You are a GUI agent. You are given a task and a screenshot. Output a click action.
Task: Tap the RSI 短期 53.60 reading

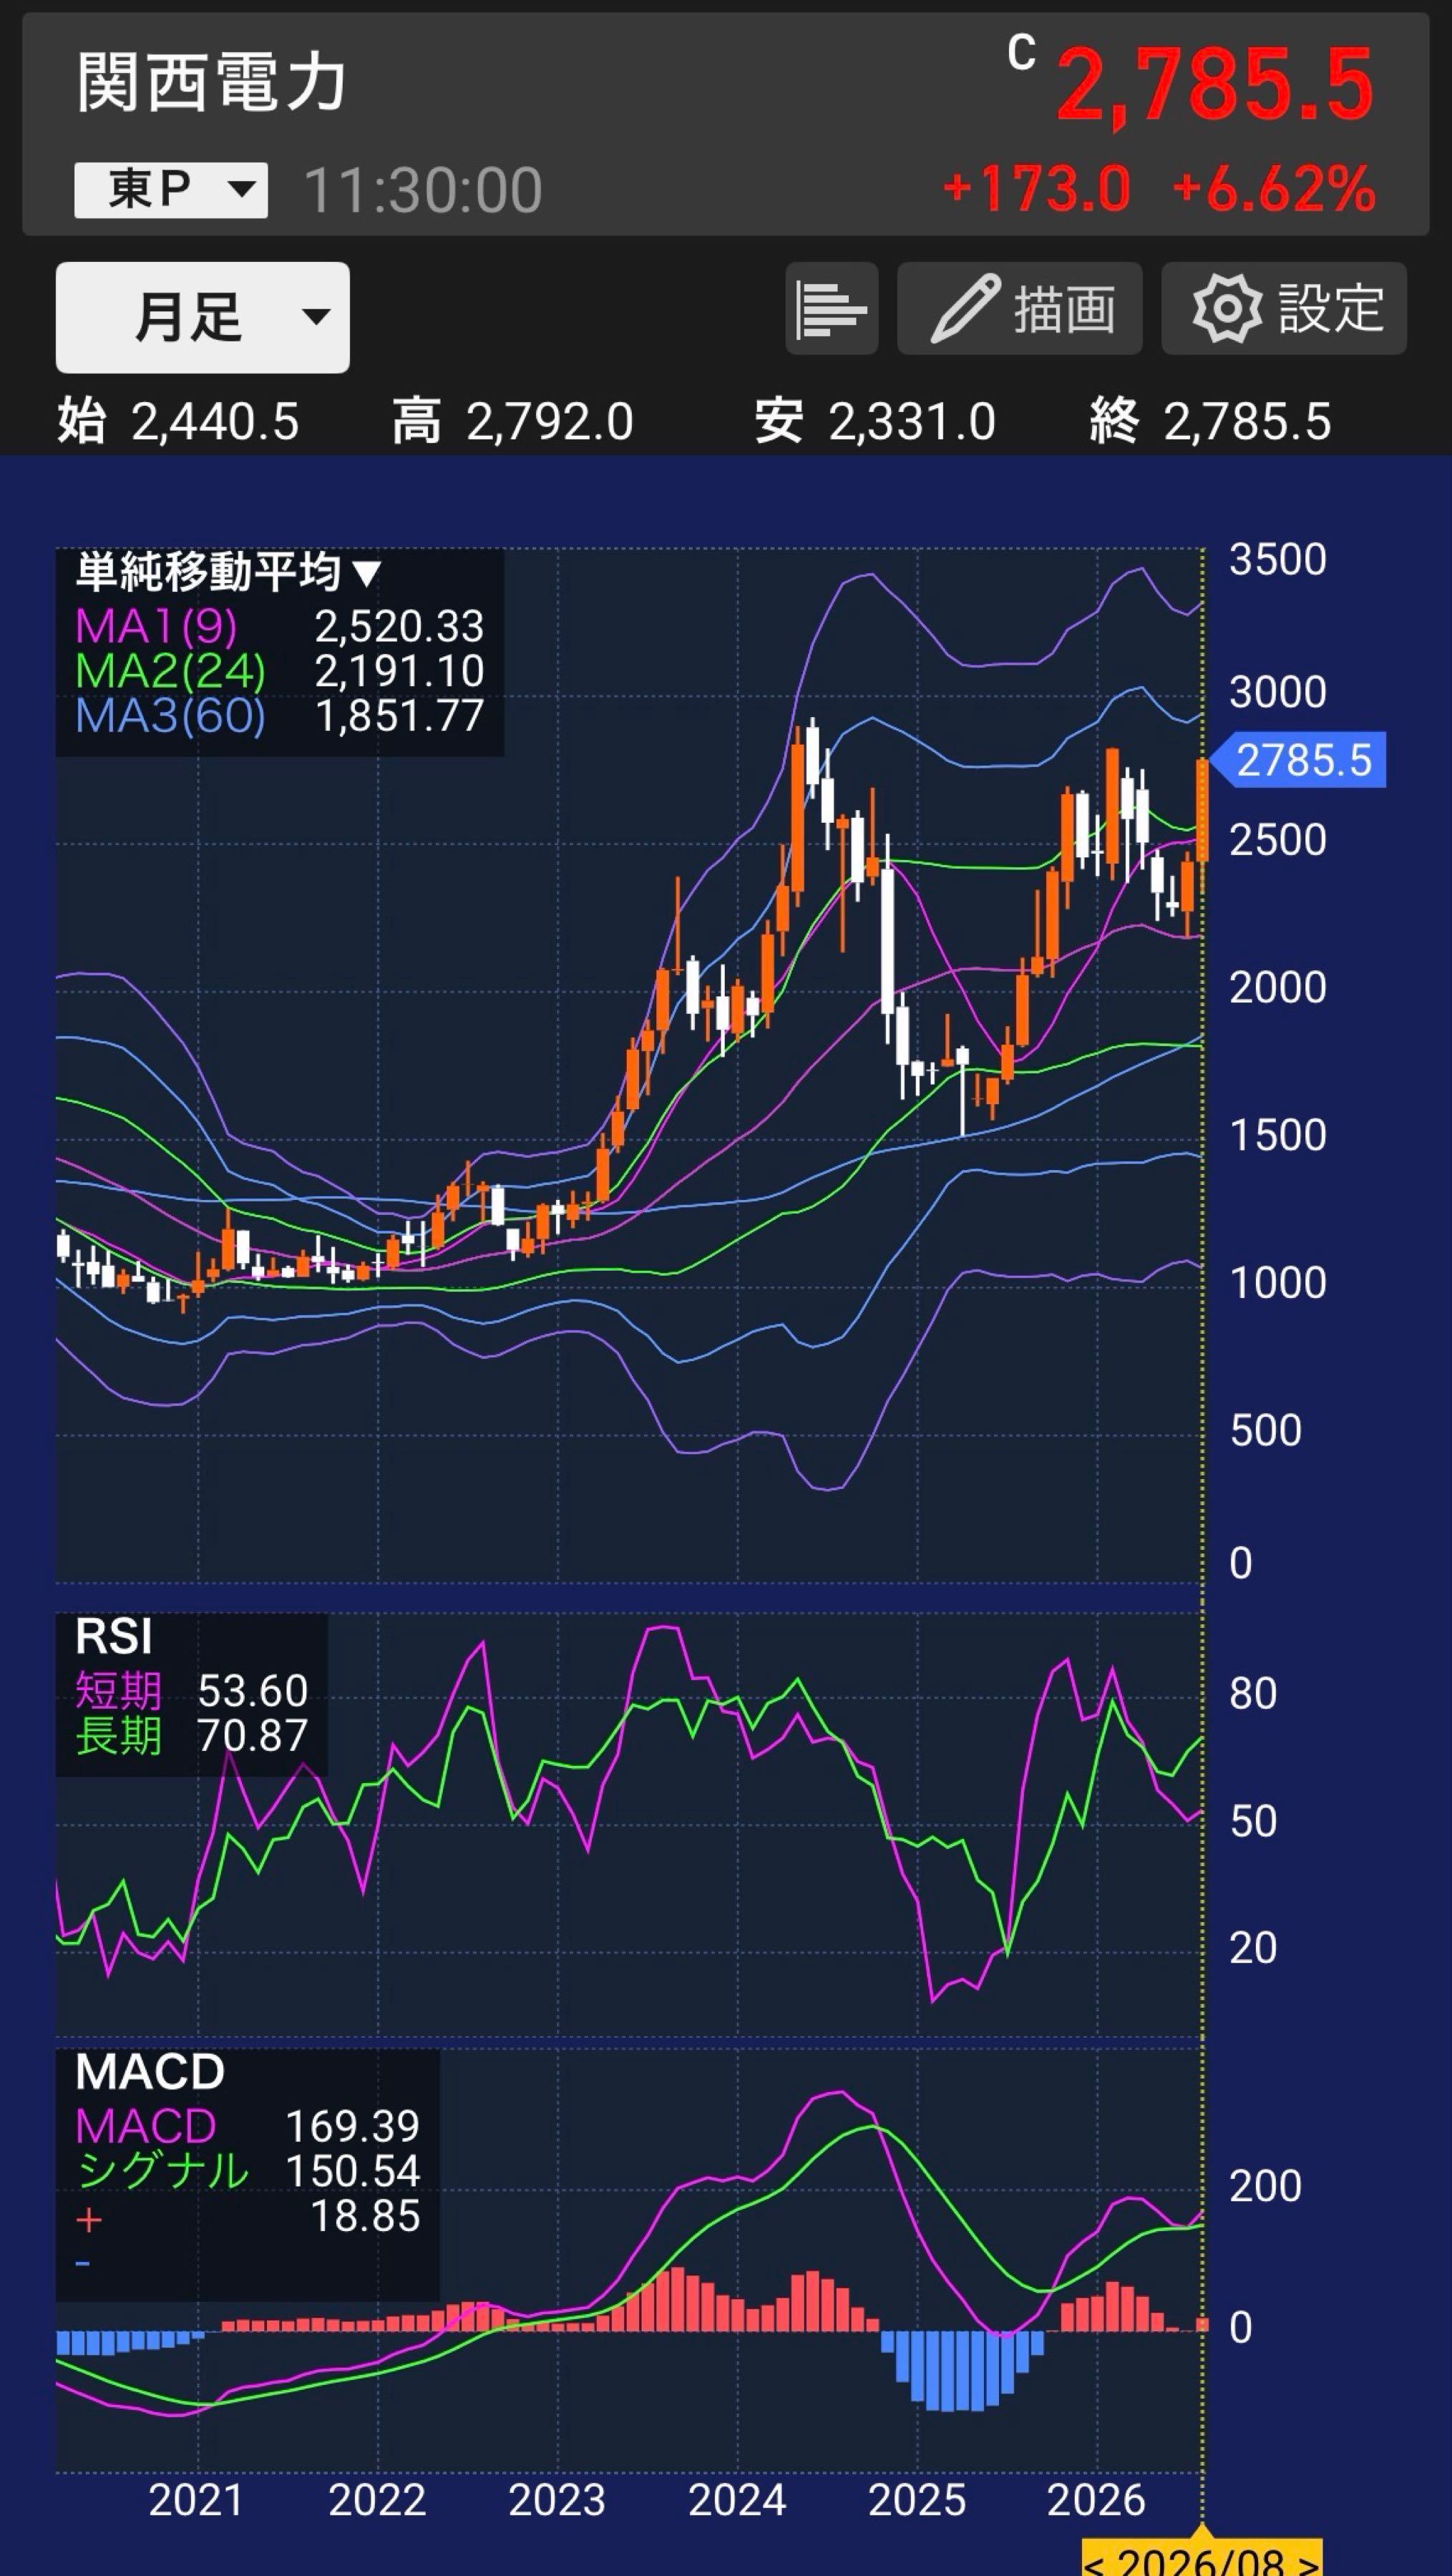(192, 1691)
